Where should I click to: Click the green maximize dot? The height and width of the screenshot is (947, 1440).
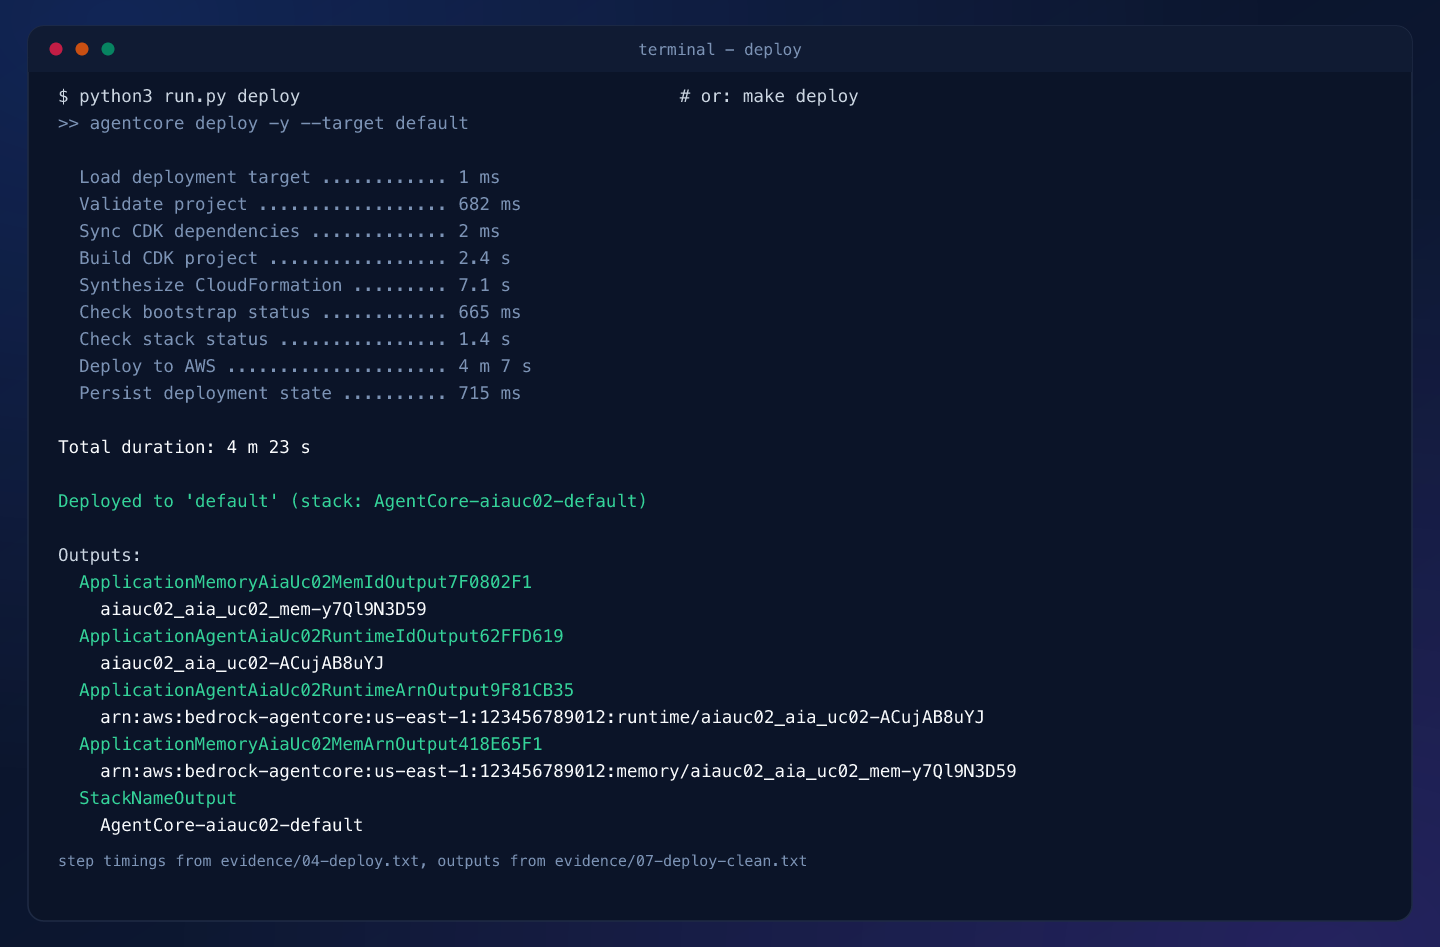pyautogui.click(x=108, y=49)
